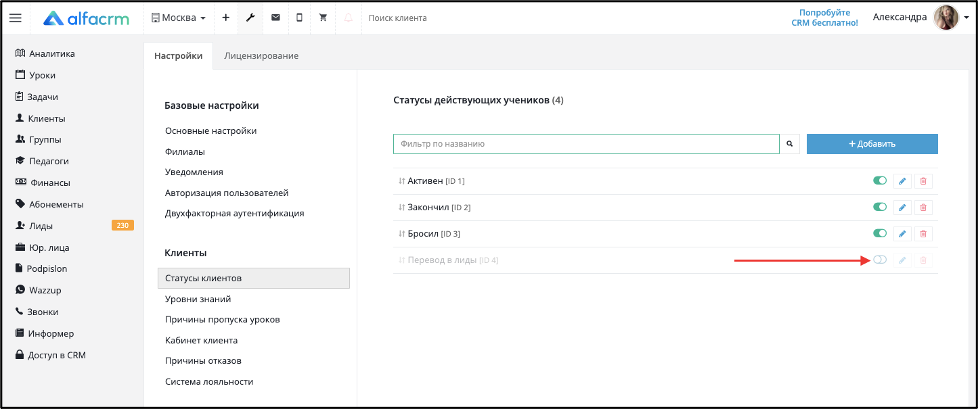Delete the Бросил status
The image size is (979, 410).
point(923,233)
